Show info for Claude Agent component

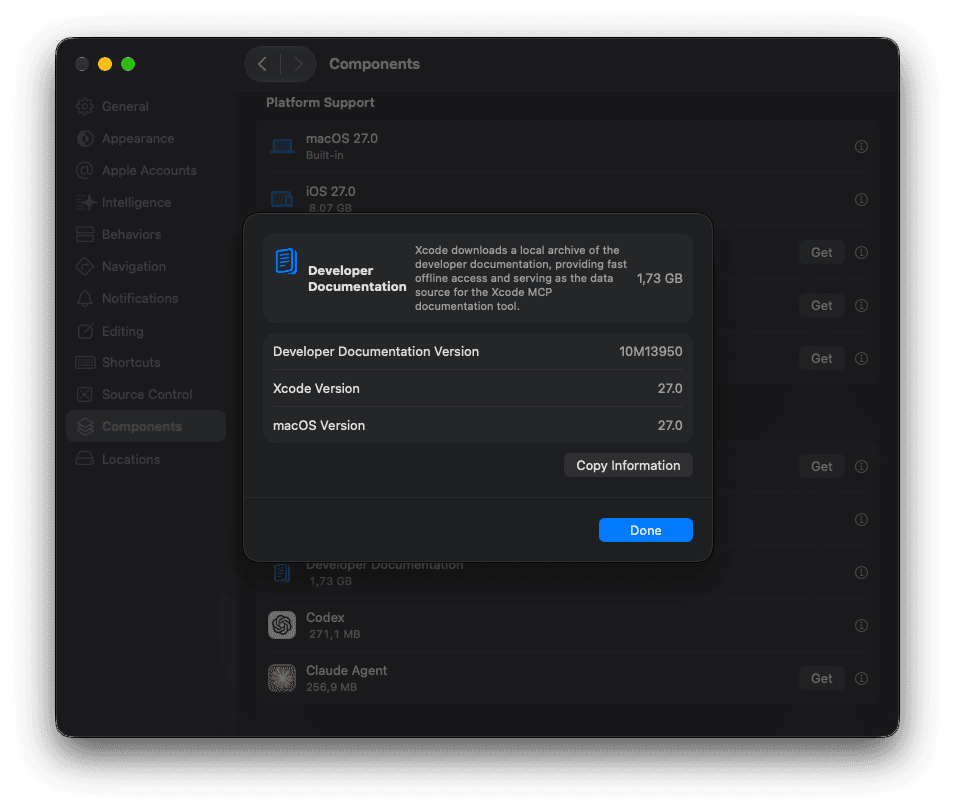tap(861, 678)
